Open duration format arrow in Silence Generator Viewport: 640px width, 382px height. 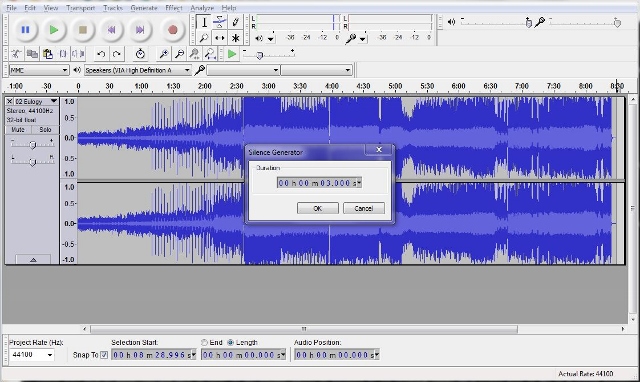pos(359,183)
